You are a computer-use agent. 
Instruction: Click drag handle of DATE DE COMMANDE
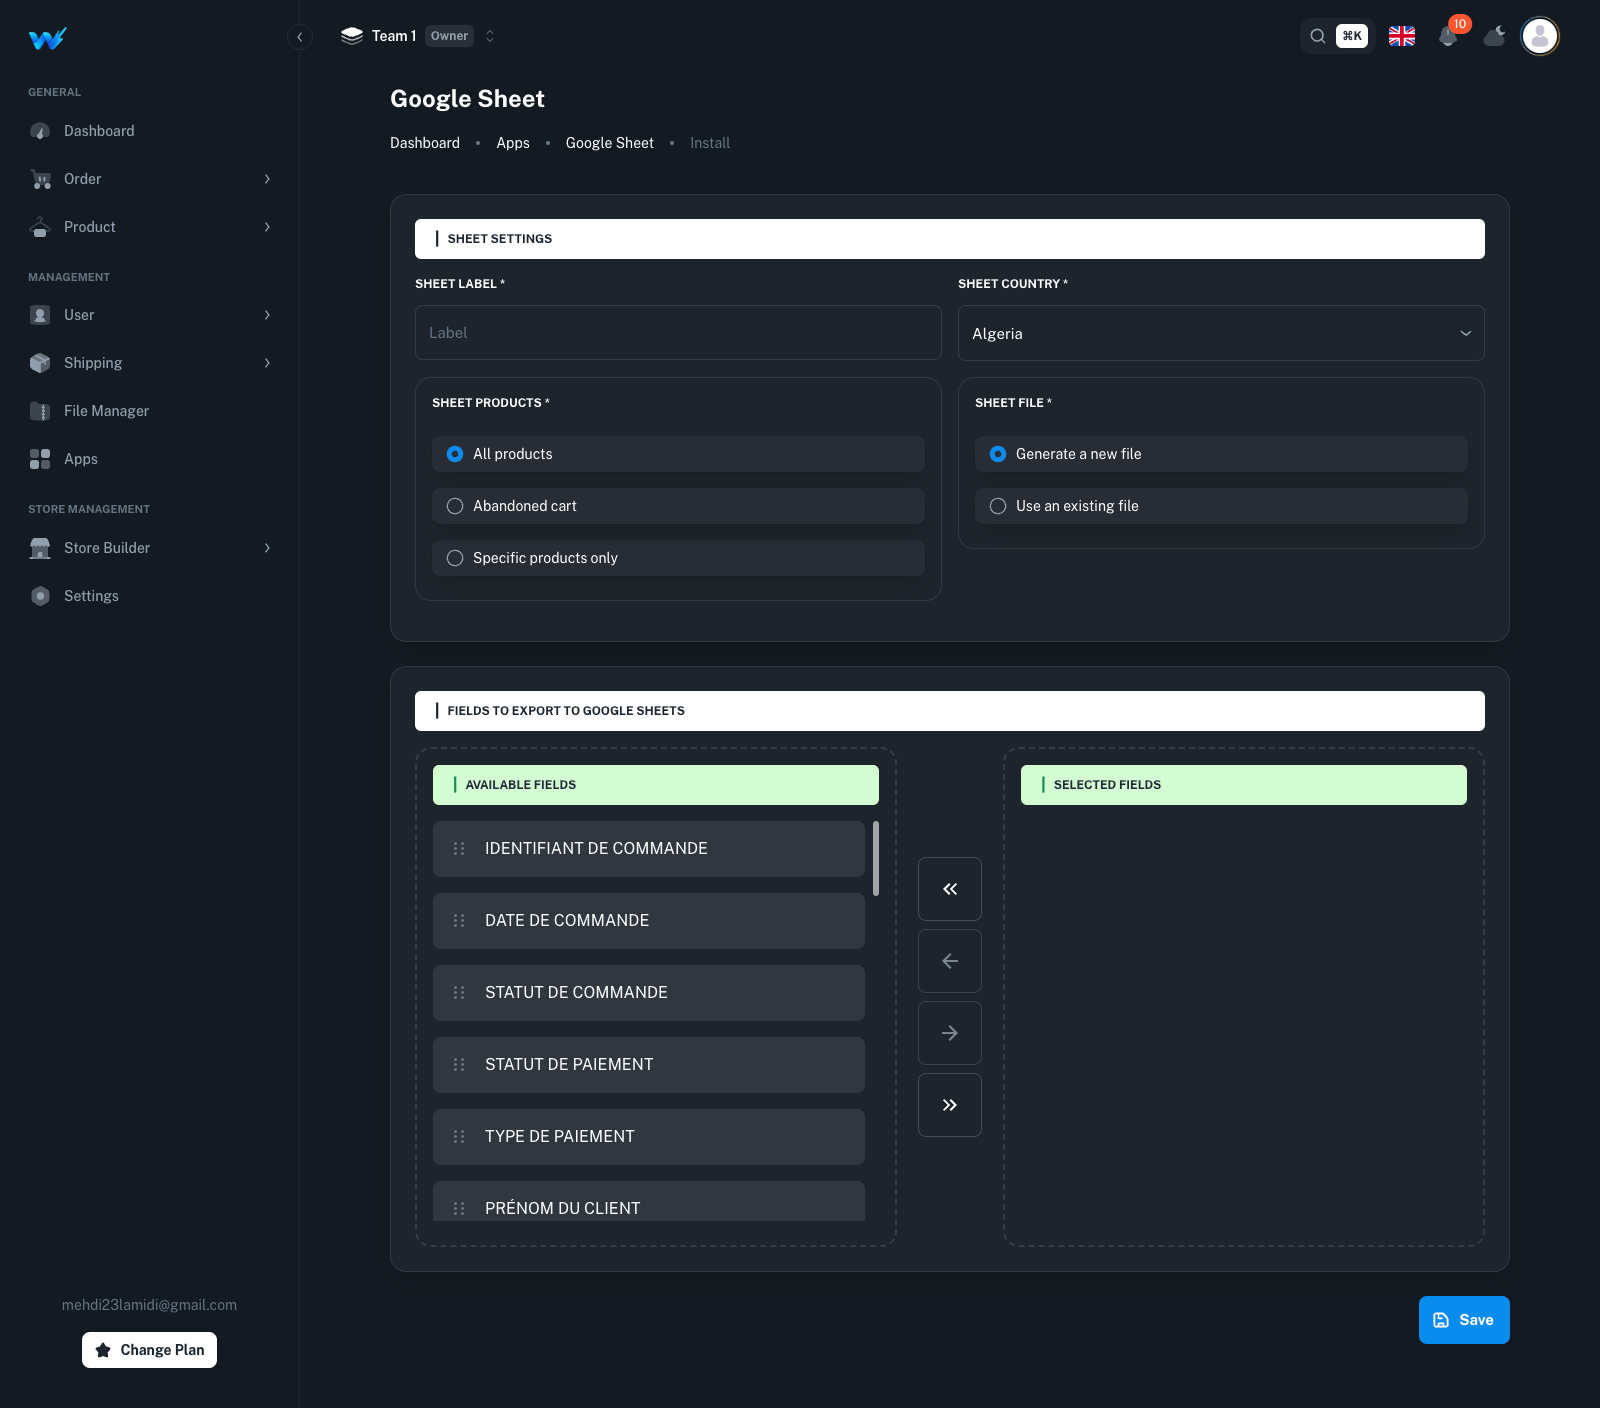pyautogui.click(x=459, y=921)
